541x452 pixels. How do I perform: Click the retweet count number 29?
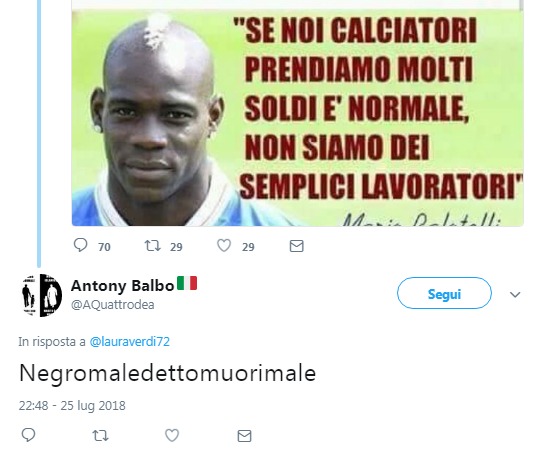[176, 247]
